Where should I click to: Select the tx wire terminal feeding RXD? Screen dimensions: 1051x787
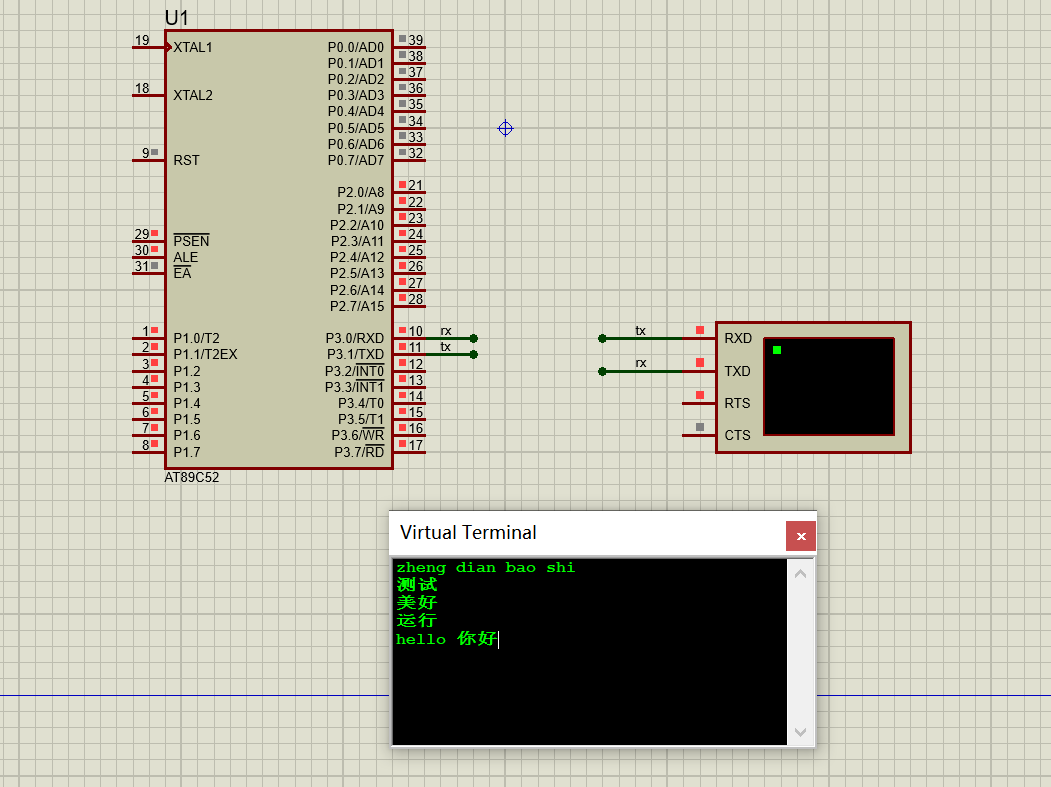pos(602,339)
